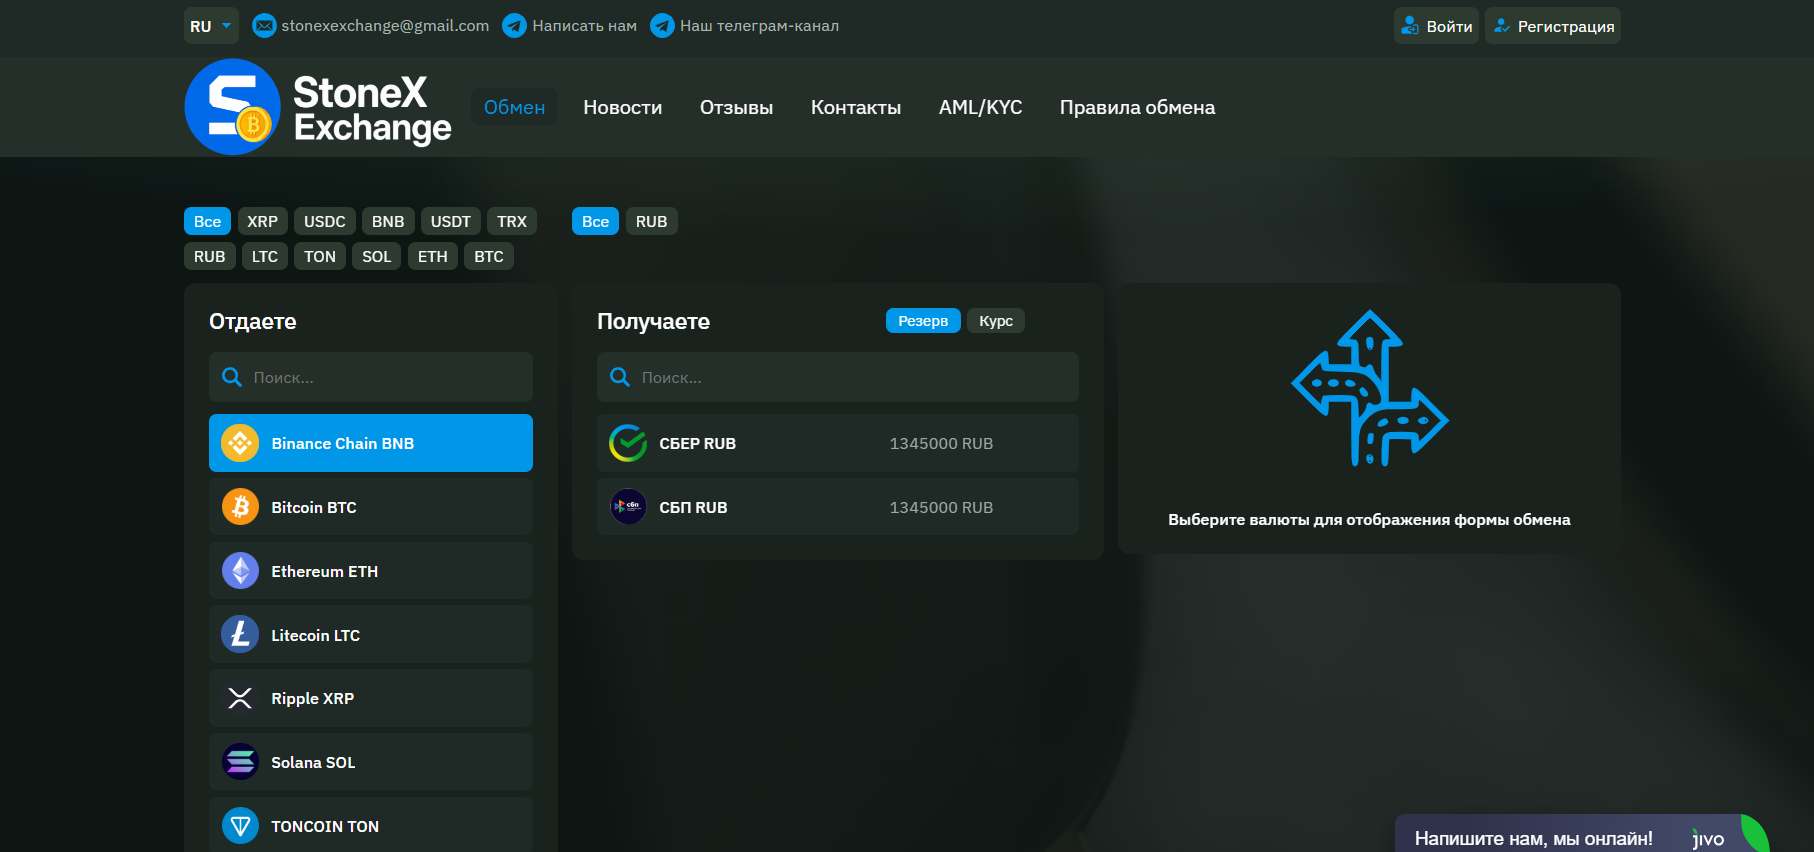The width and height of the screenshot is (1814, 852).
Task: Select Ripple XRP row
Action: pyautogui.click(x=371, y=698)
